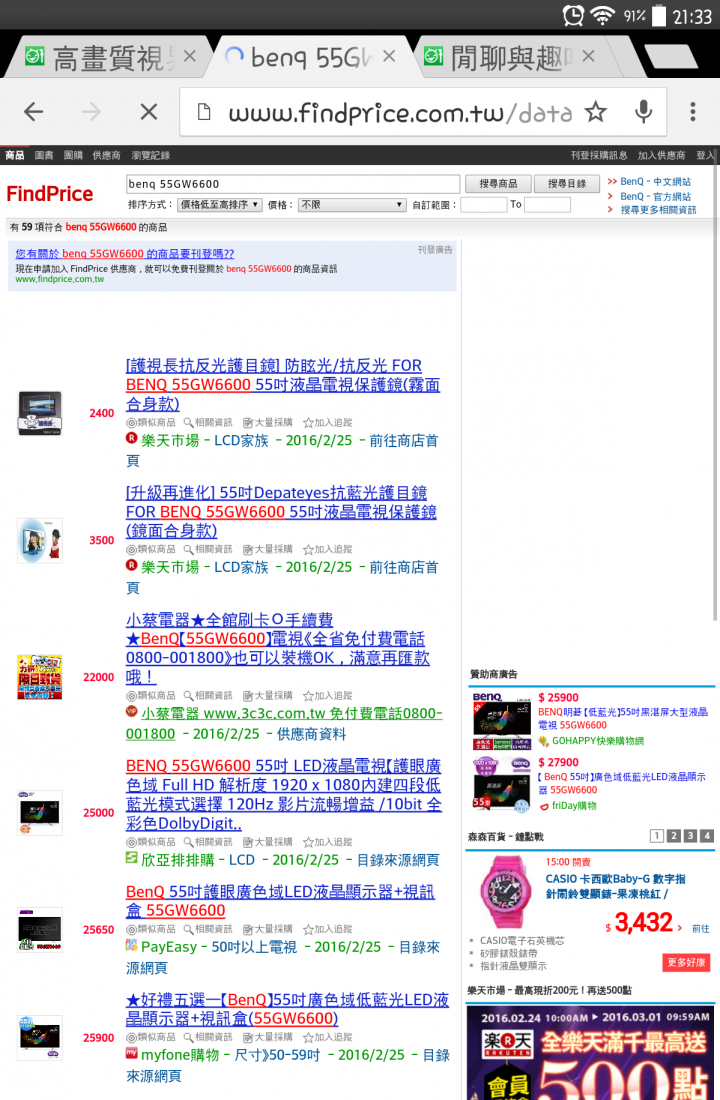Click 加入追蹤 star for the 25000 item
The width and height of the screenshot is (720, 1100).
pos(327,842)
